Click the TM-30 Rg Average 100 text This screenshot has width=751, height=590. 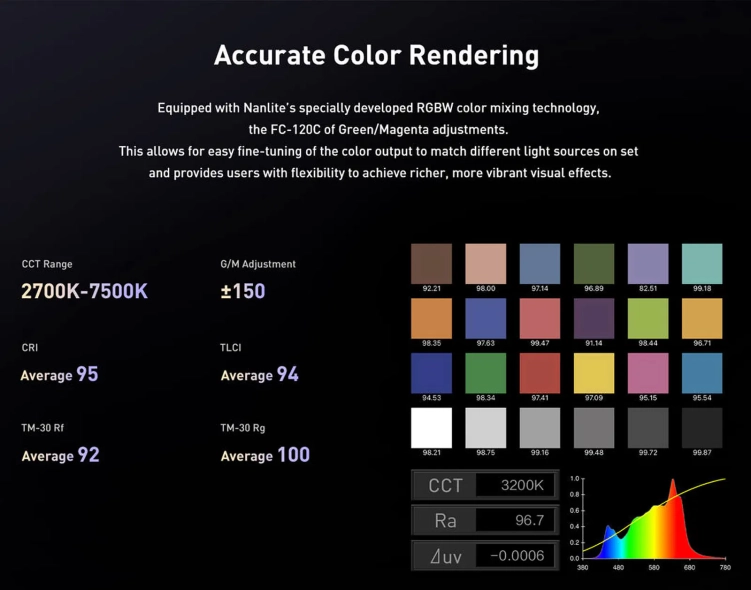point(265,456)
